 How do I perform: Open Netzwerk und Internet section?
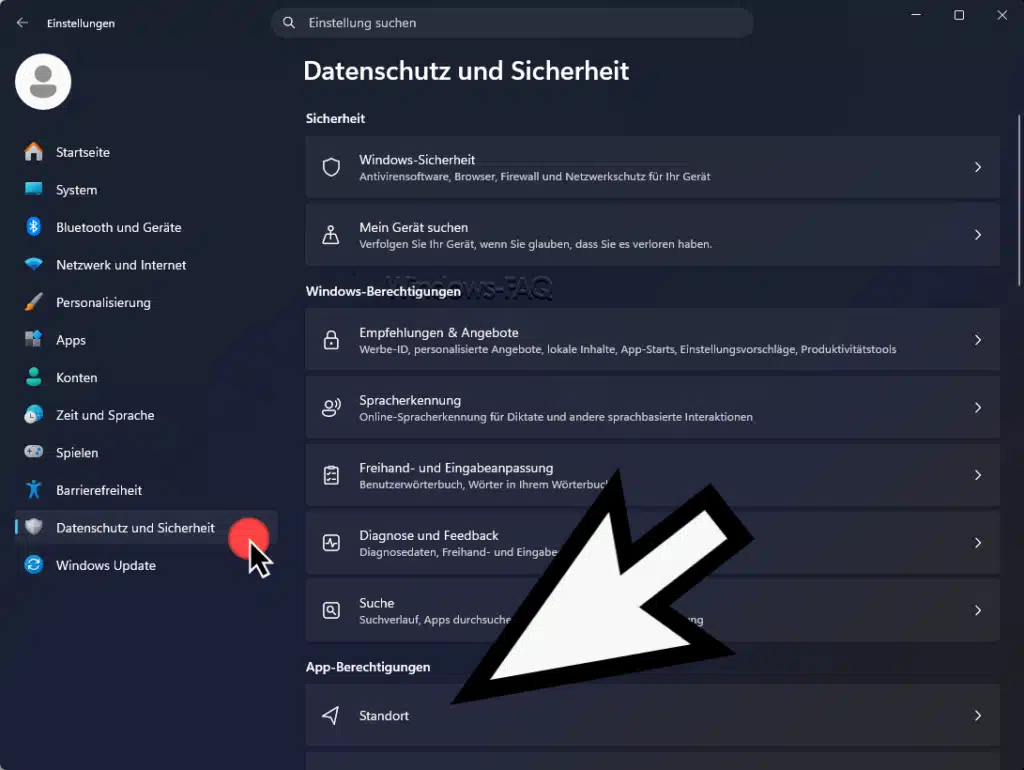click(x=146, y=265)
